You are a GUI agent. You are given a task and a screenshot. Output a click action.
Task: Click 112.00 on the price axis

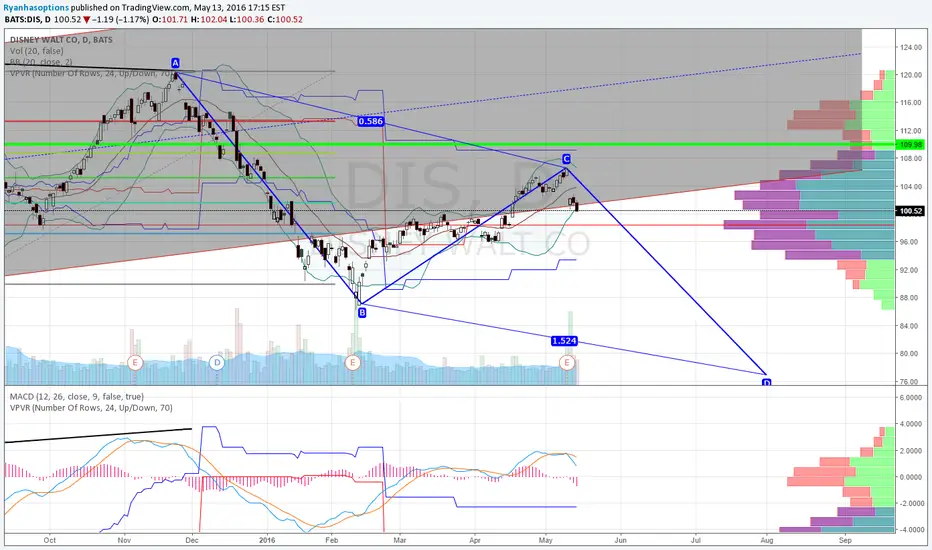[x=910, y=131]
